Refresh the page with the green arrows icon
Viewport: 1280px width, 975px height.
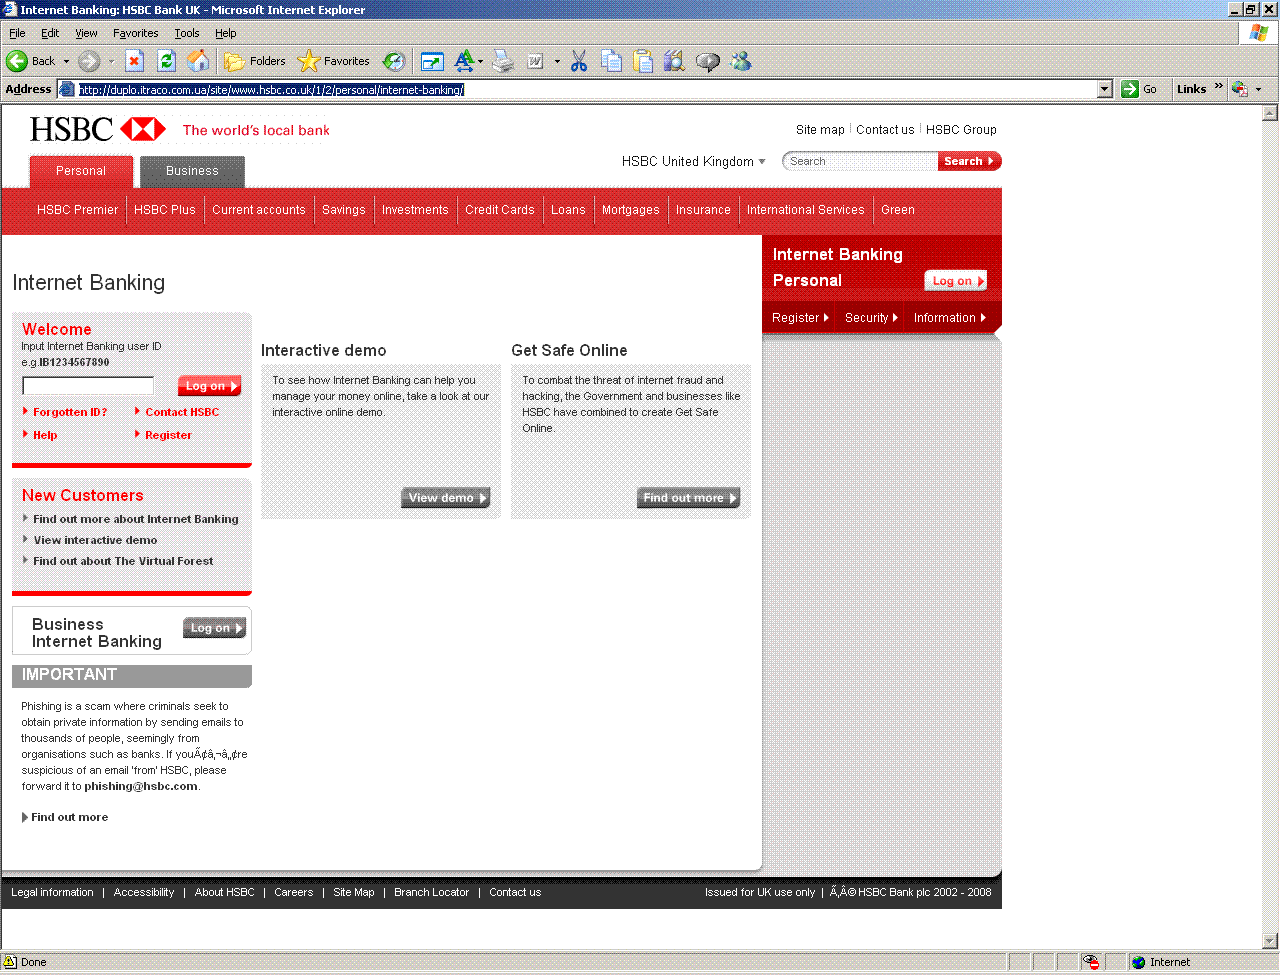pos(167,61)
